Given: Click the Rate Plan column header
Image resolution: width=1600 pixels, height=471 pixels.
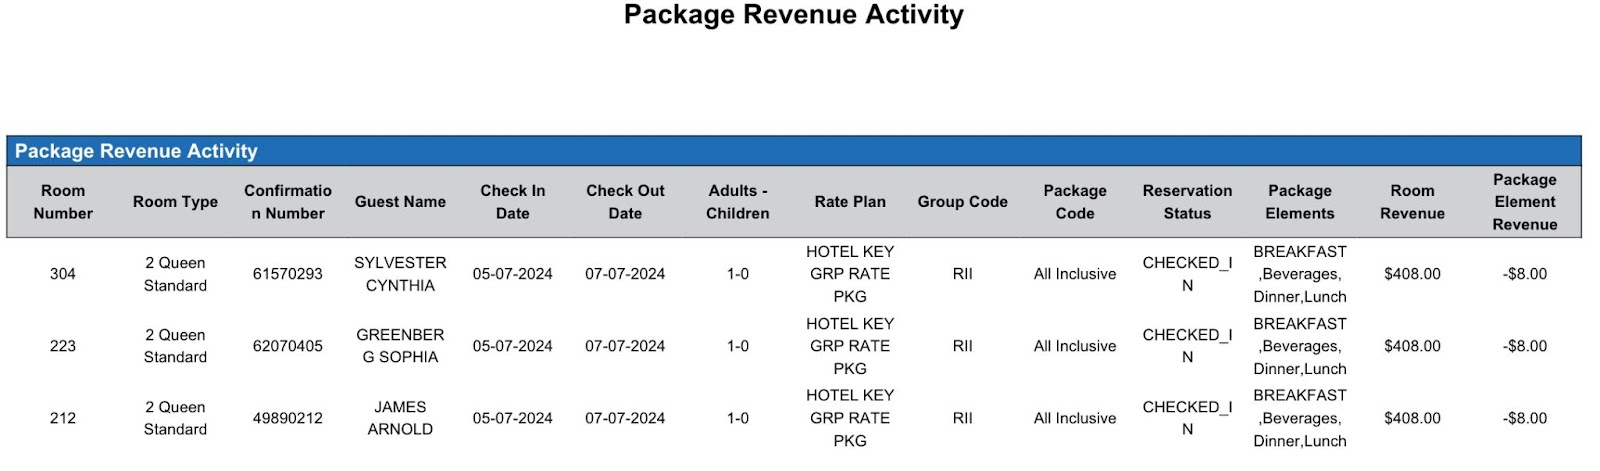Looking at the screenshot, I should (850, 202).
